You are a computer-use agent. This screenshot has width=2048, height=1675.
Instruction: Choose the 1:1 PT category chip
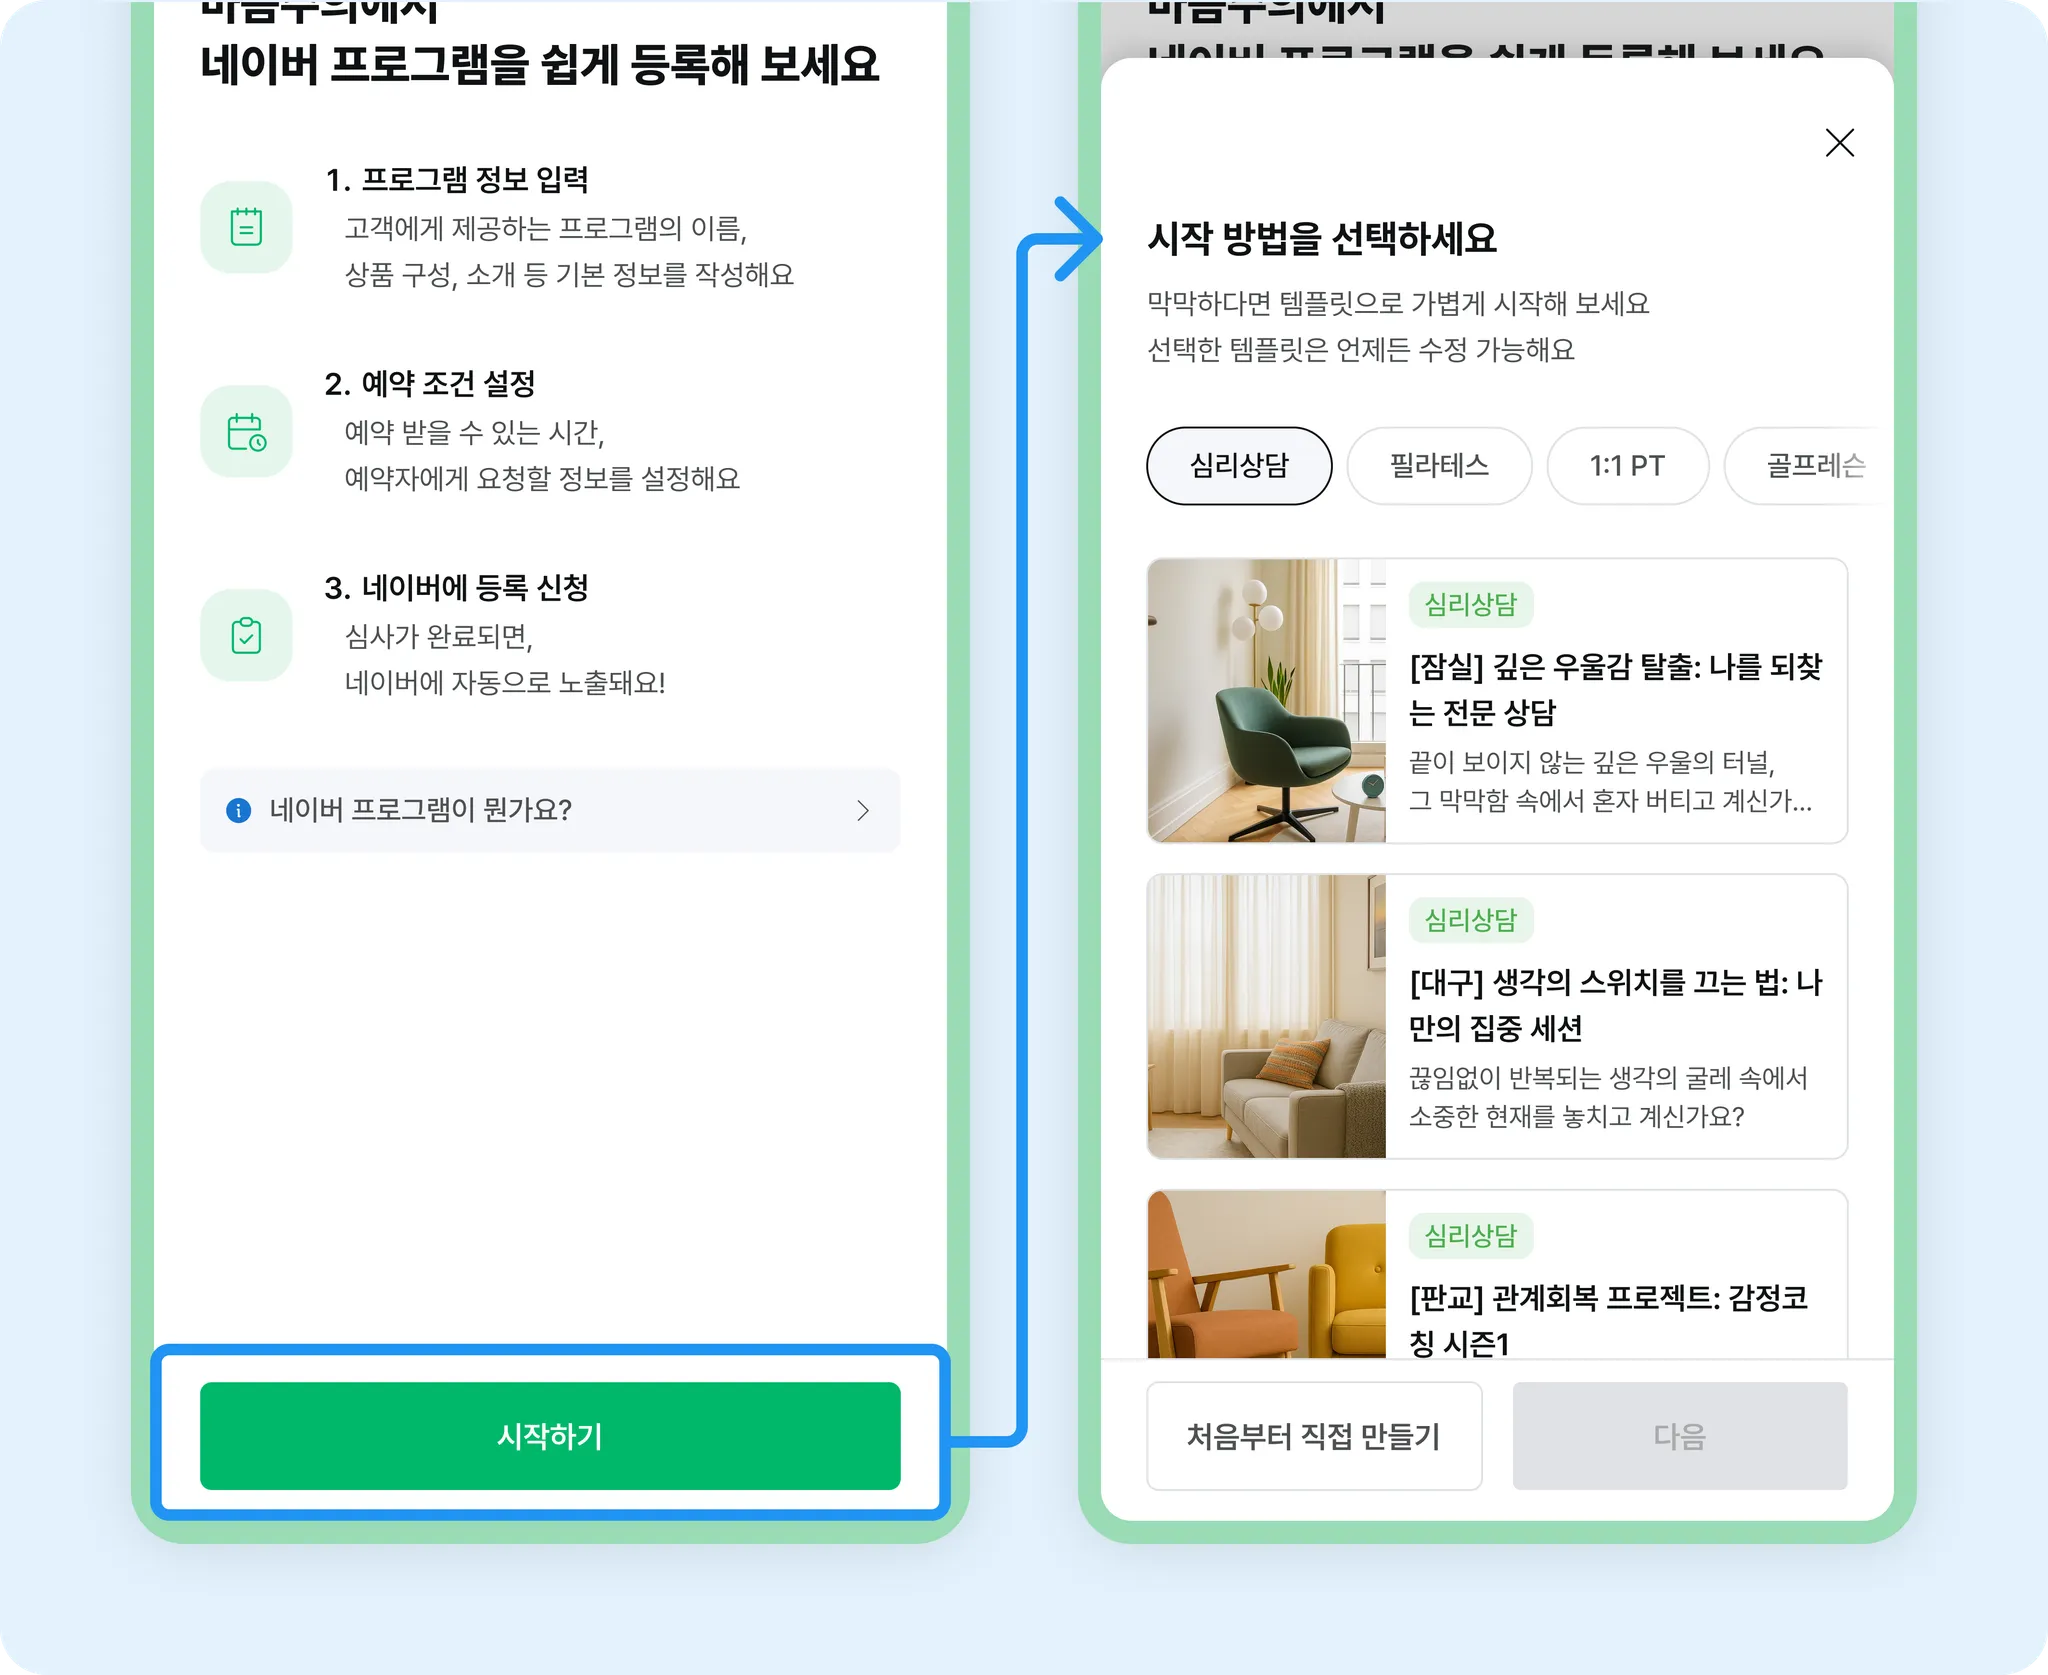point(1627,466)
